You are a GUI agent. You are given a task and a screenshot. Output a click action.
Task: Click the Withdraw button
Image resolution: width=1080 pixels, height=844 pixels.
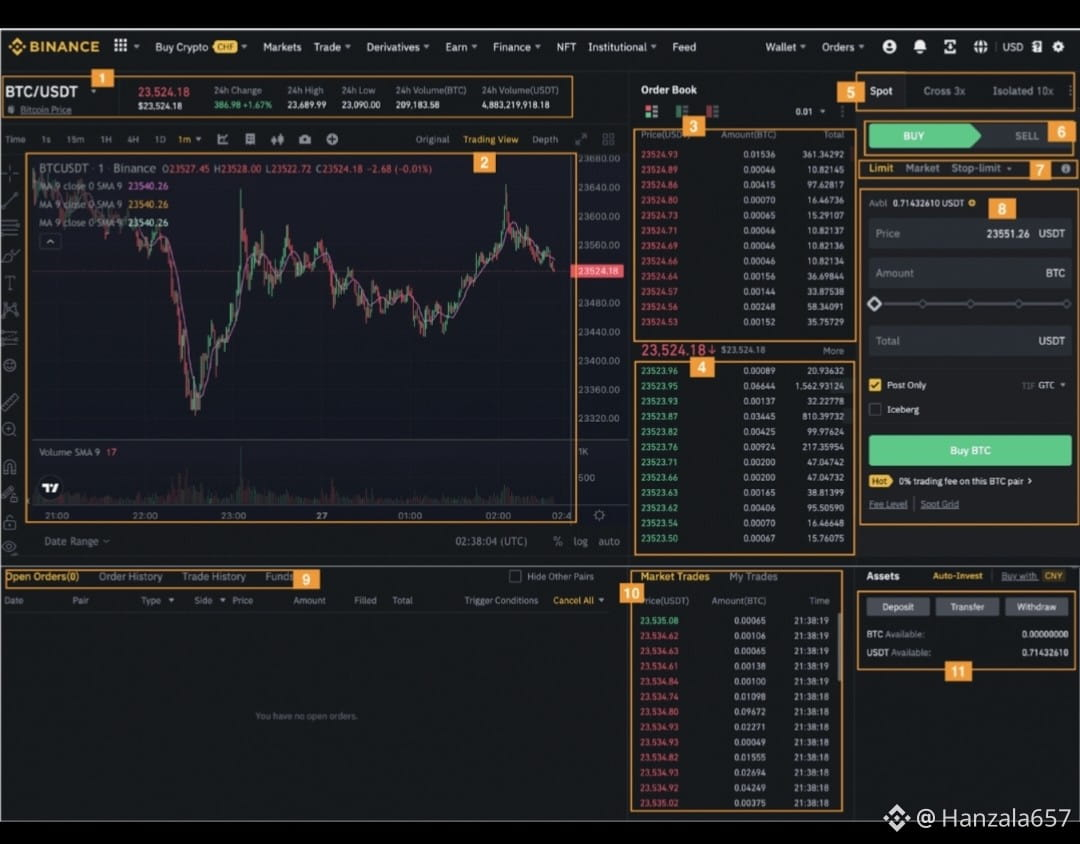tap(1036, 607)
